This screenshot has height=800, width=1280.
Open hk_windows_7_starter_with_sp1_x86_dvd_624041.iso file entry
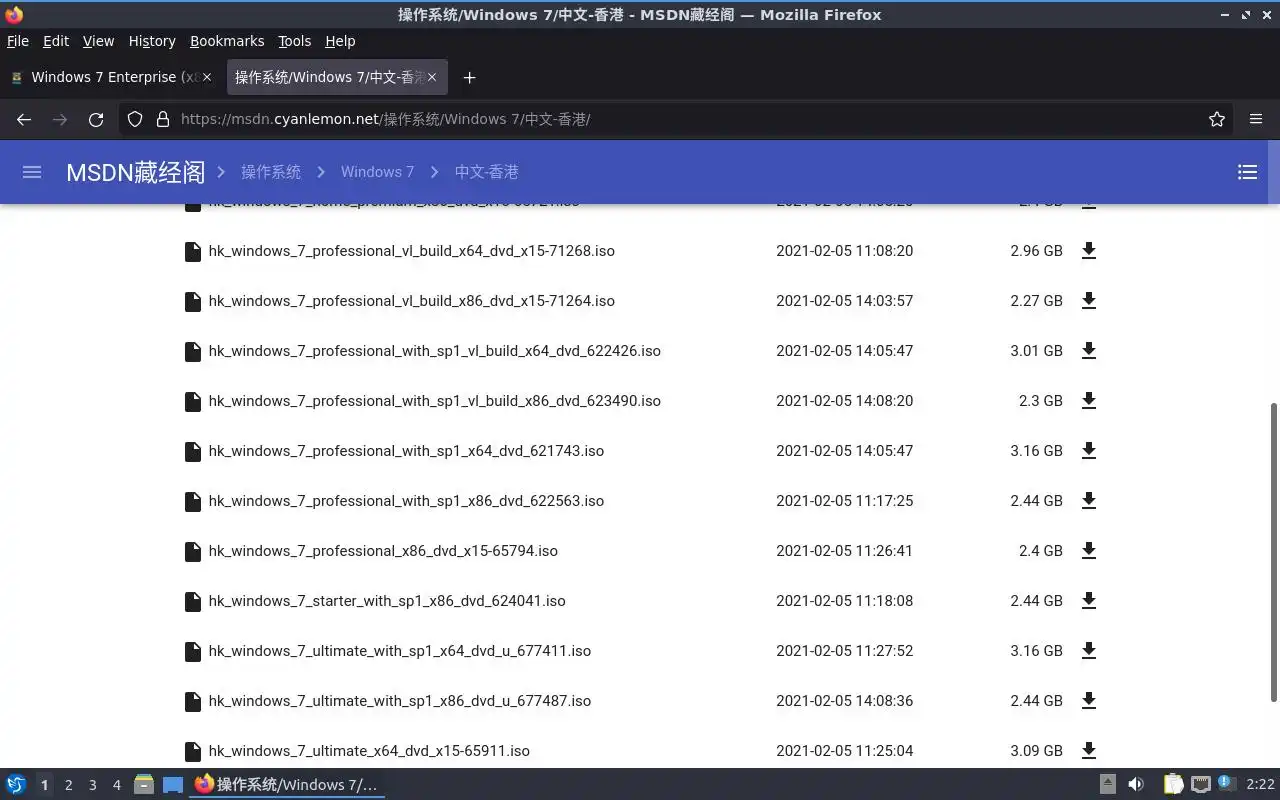click(387, 601)
